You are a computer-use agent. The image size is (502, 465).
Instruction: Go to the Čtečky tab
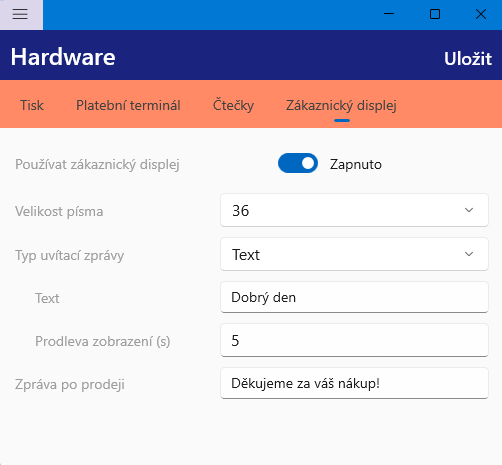(233, 105)
